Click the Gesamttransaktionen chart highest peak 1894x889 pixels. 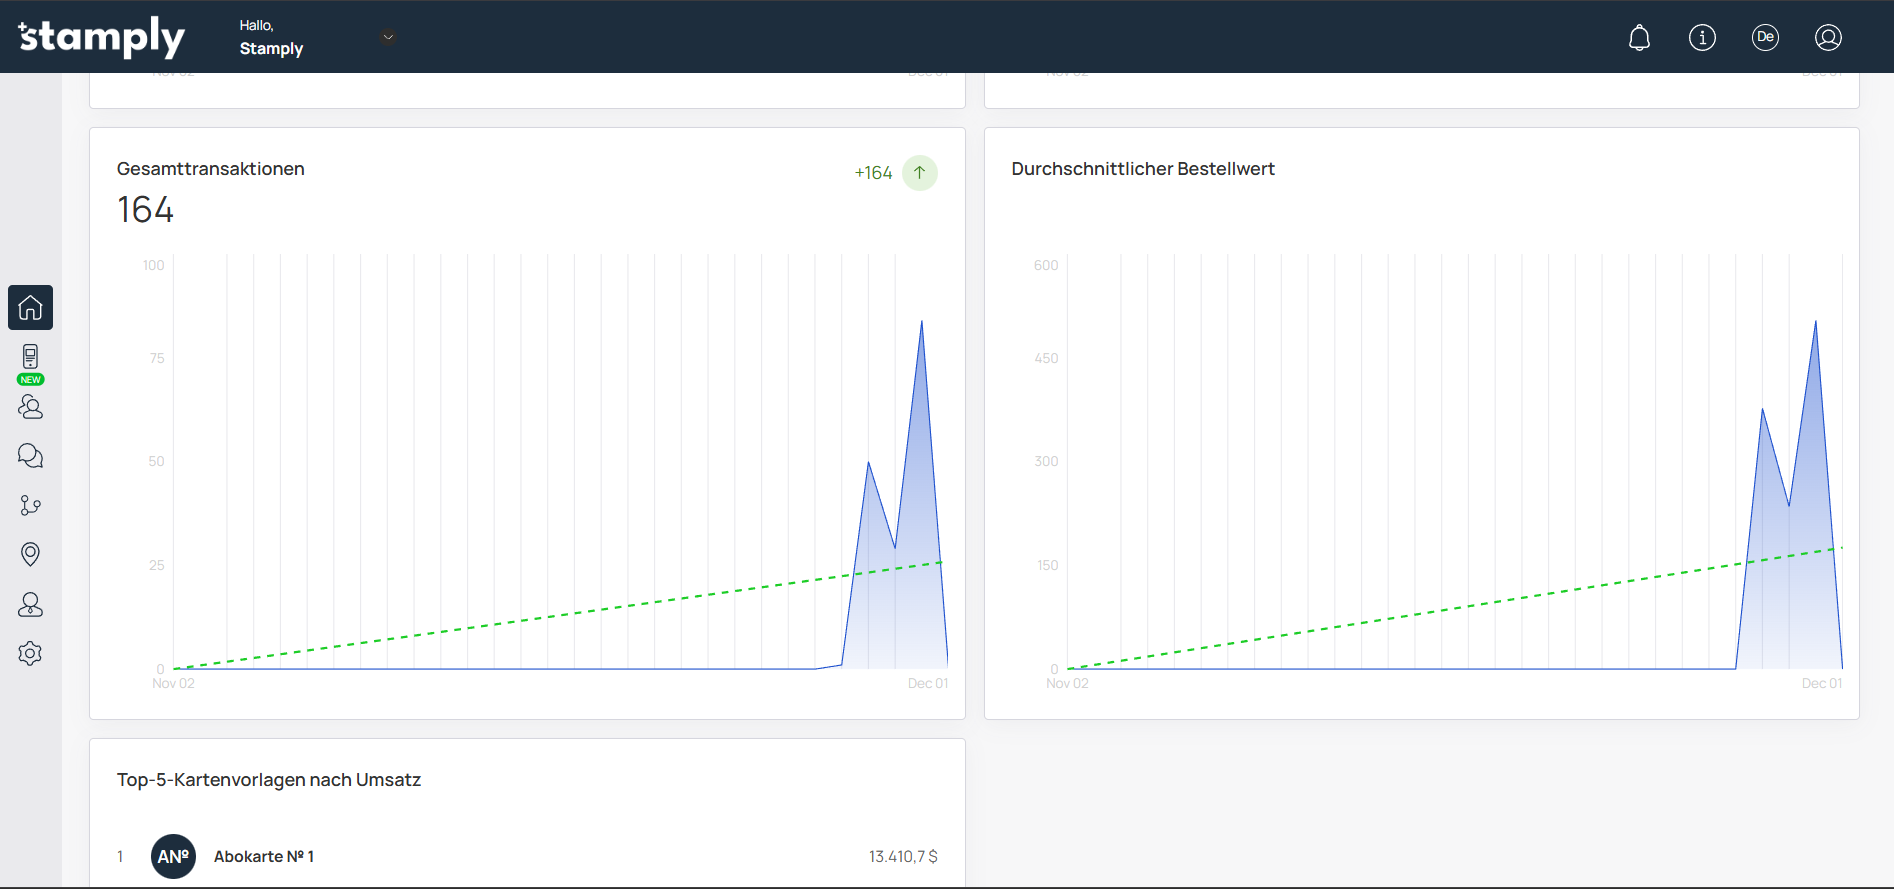[921, 323]
